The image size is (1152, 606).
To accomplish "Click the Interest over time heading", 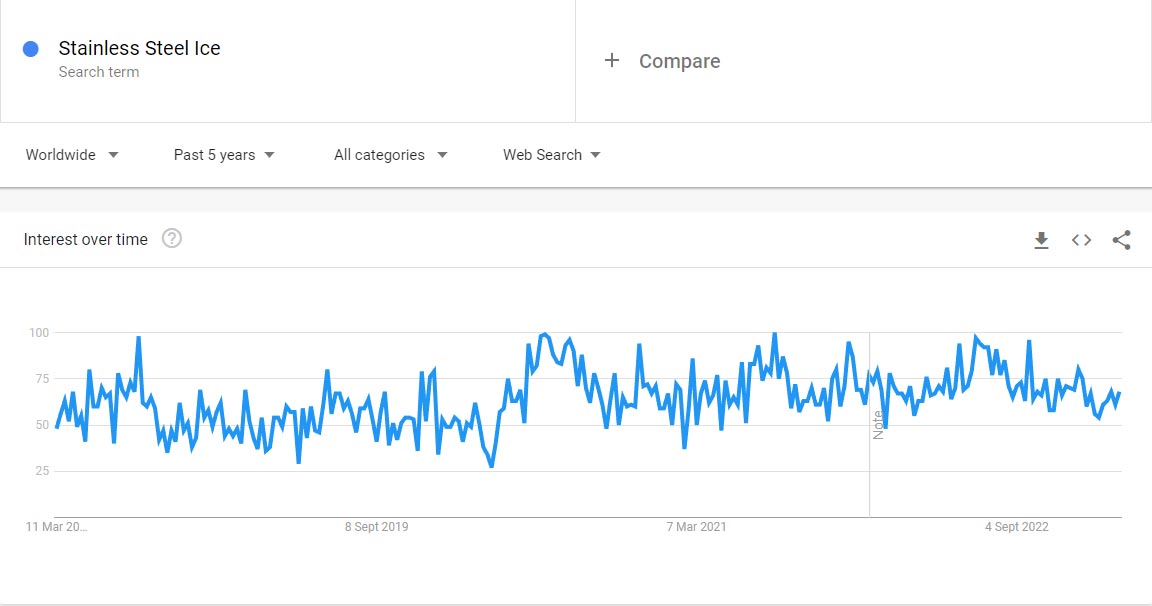I will pos(86,239).
